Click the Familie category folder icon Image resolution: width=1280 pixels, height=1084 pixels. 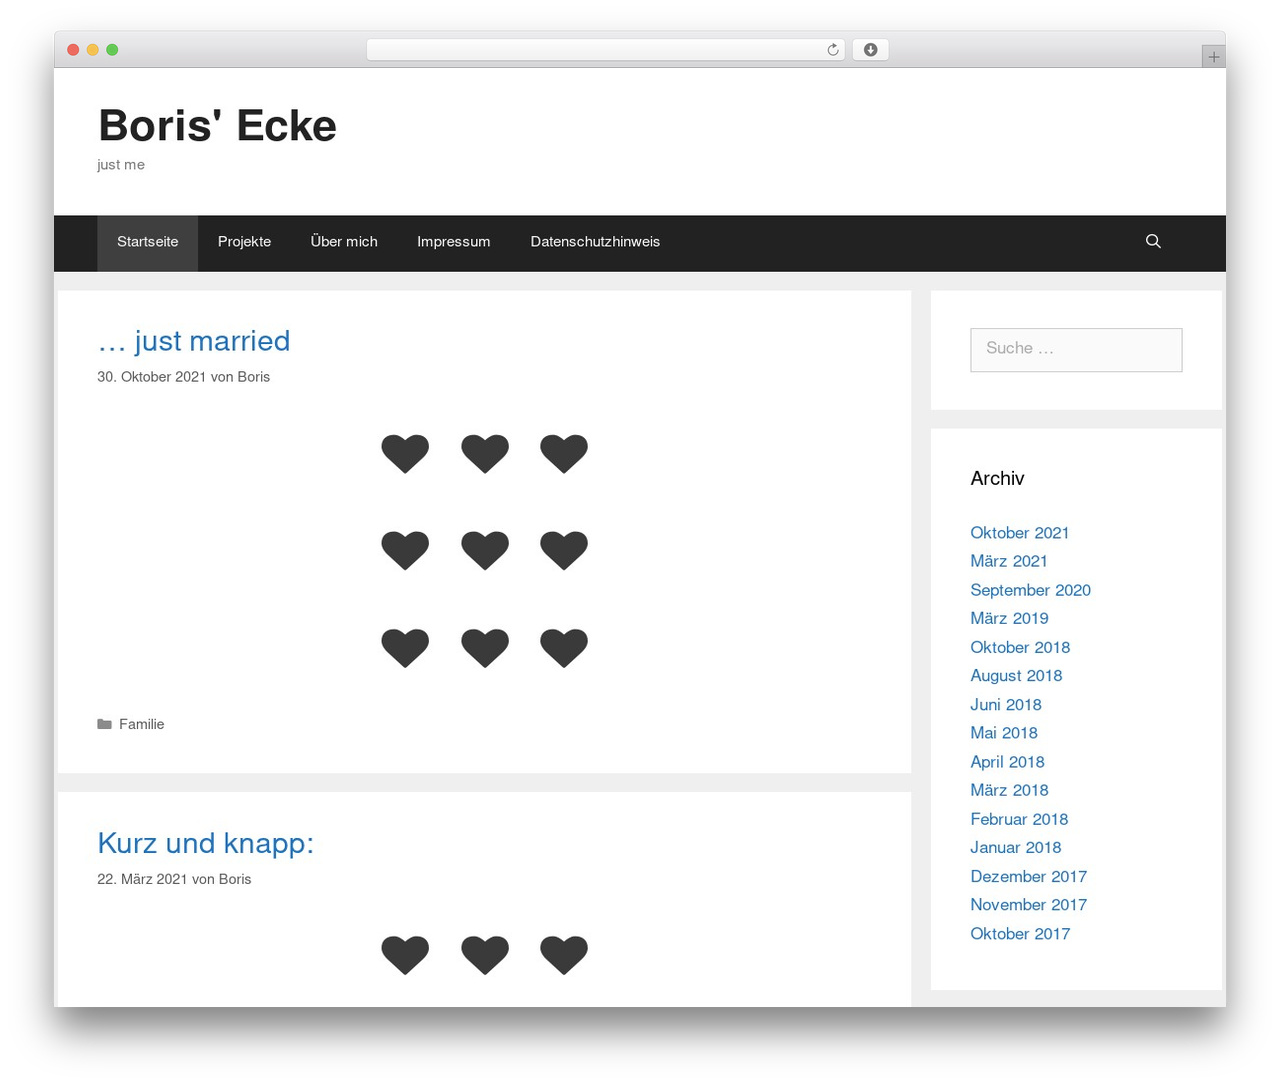[x=104, y=724]
